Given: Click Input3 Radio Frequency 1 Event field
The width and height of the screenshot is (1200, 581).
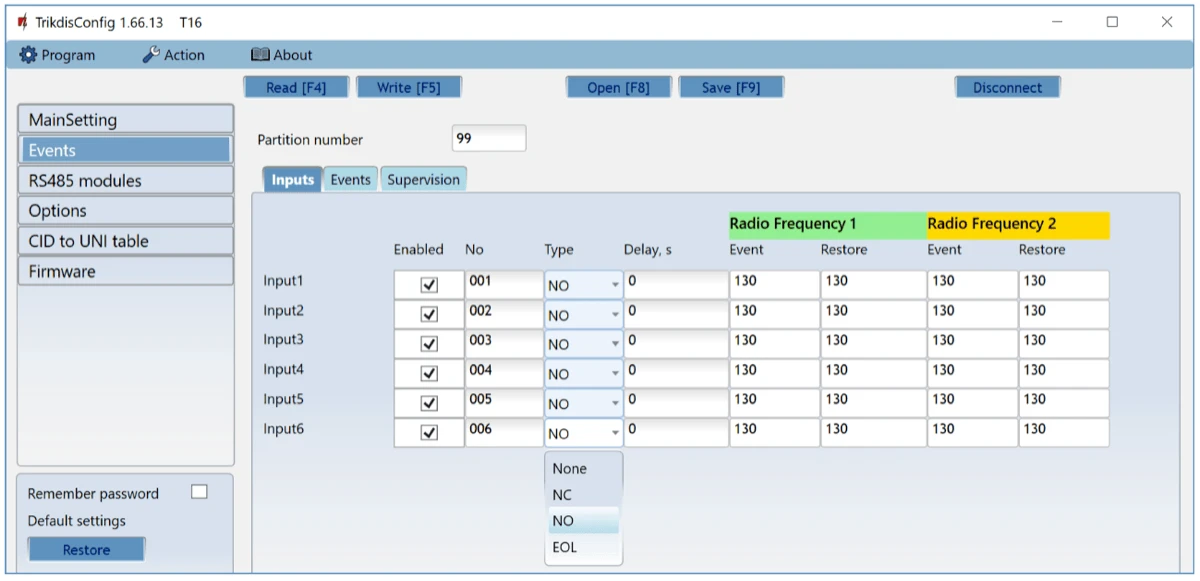Looking at the screenshot, I should (x=773, y=341).
